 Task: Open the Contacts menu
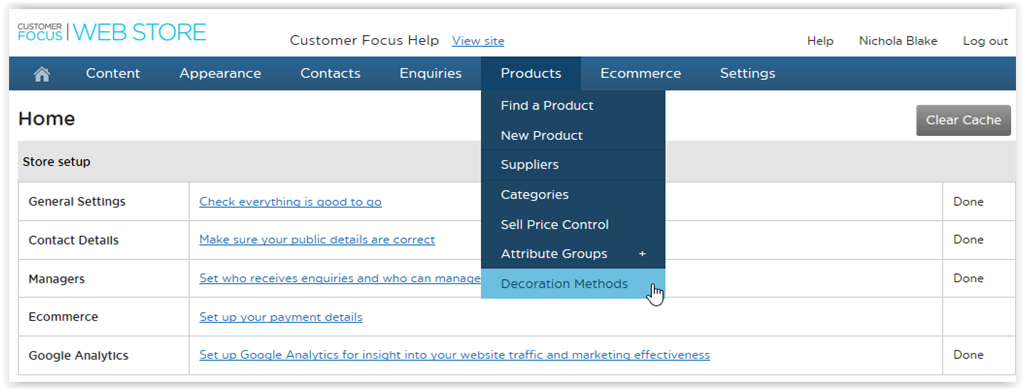coord(330,73)
